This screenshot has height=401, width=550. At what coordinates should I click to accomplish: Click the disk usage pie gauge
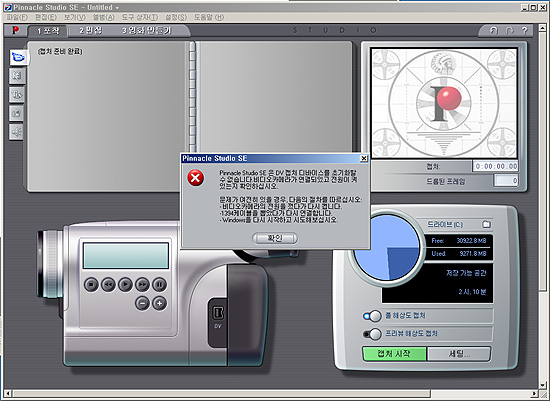(x=387, y=248)
